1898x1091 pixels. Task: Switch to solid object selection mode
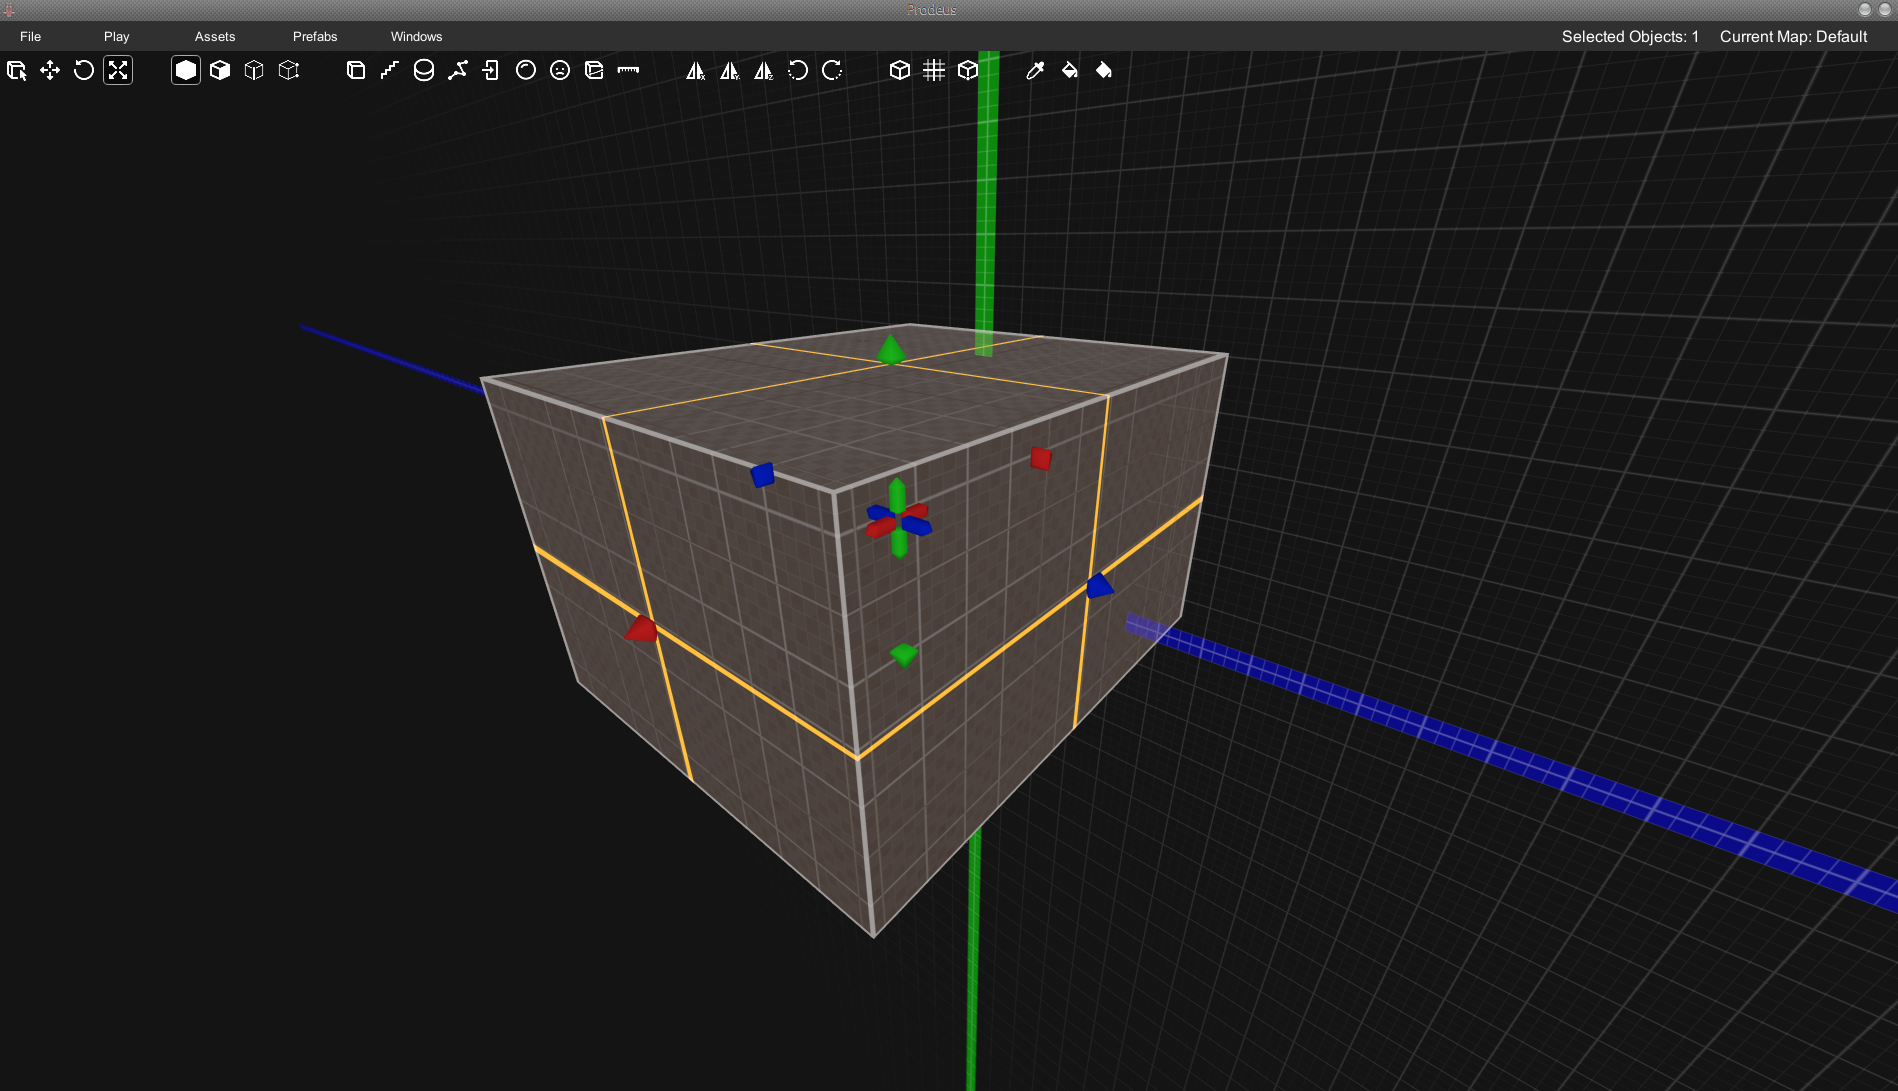186,71
